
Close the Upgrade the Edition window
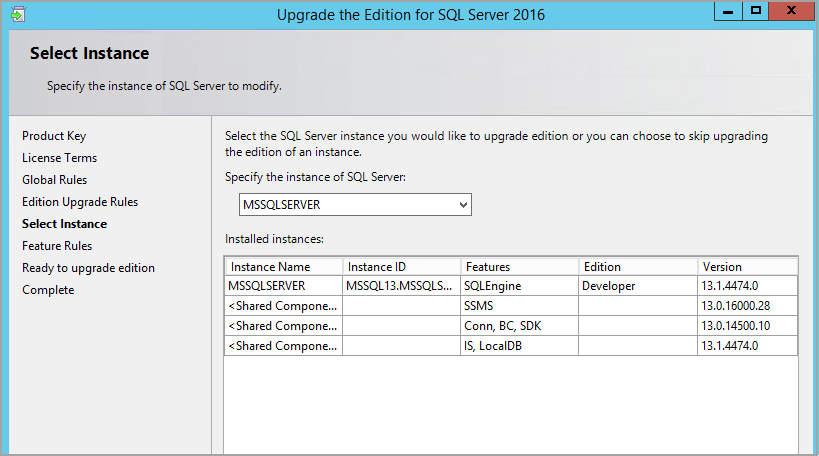tap(791, 11)
